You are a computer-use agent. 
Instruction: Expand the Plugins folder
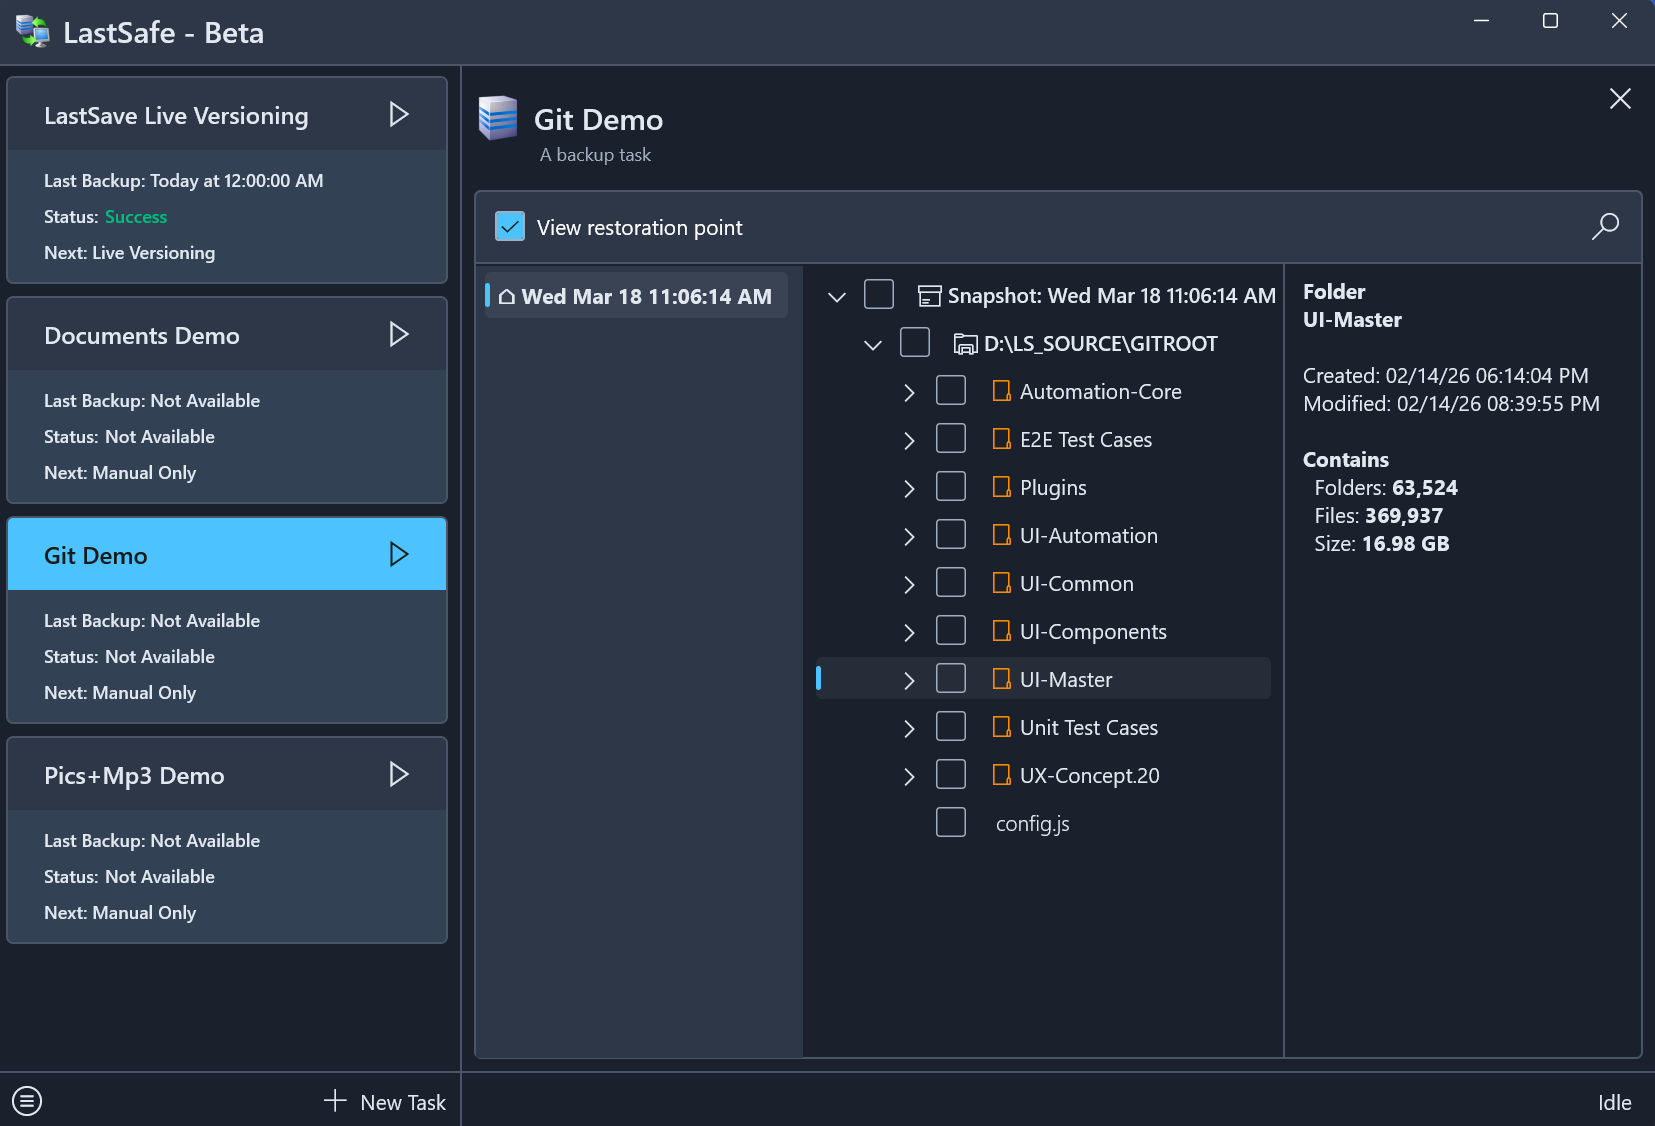click(x=909, y=488)
